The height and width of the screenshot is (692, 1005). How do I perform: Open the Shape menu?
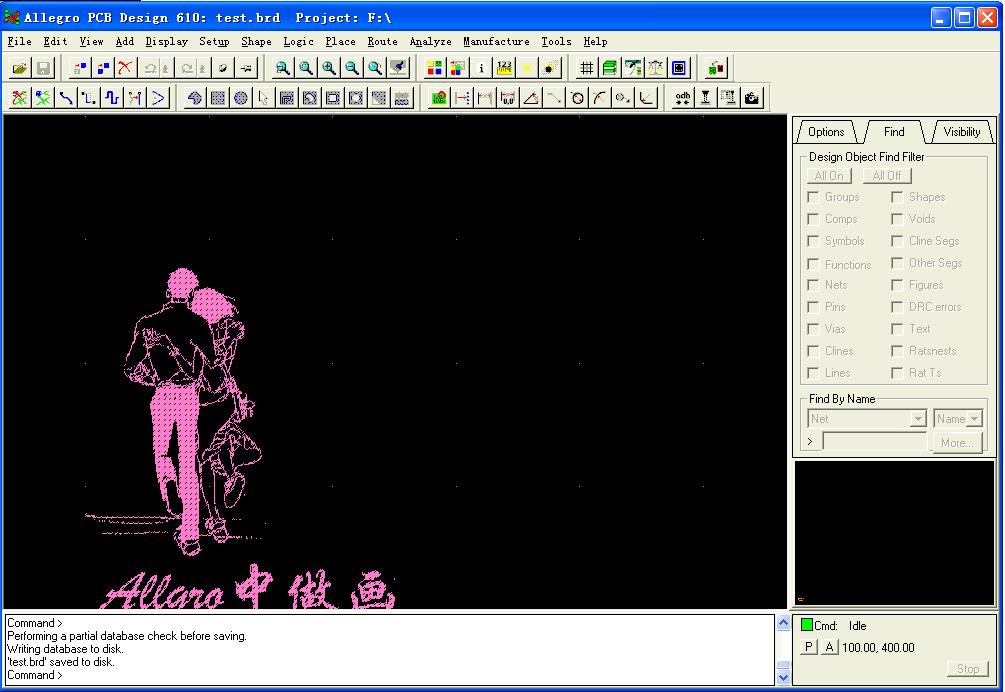pos(256,42)
